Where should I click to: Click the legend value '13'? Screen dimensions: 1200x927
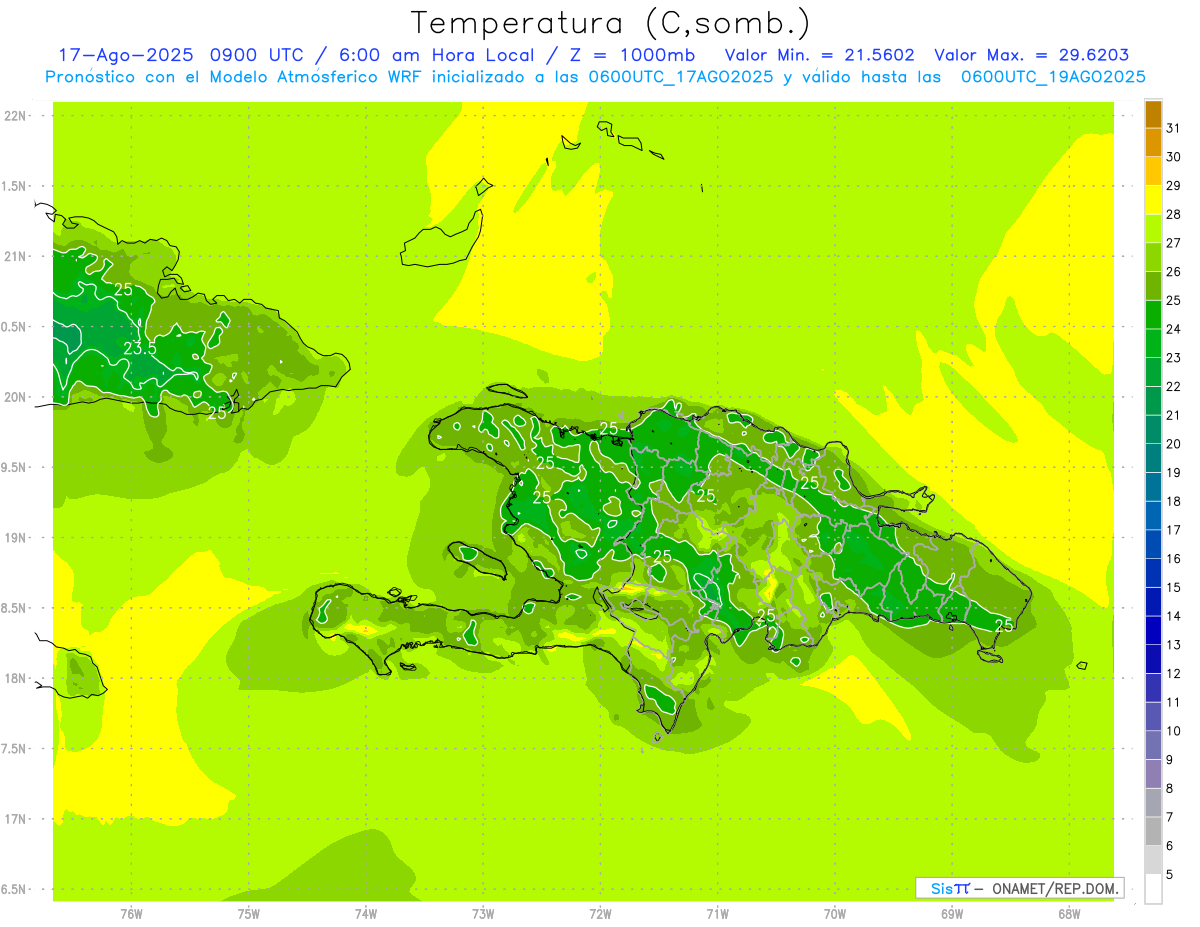pos(1174,645)
